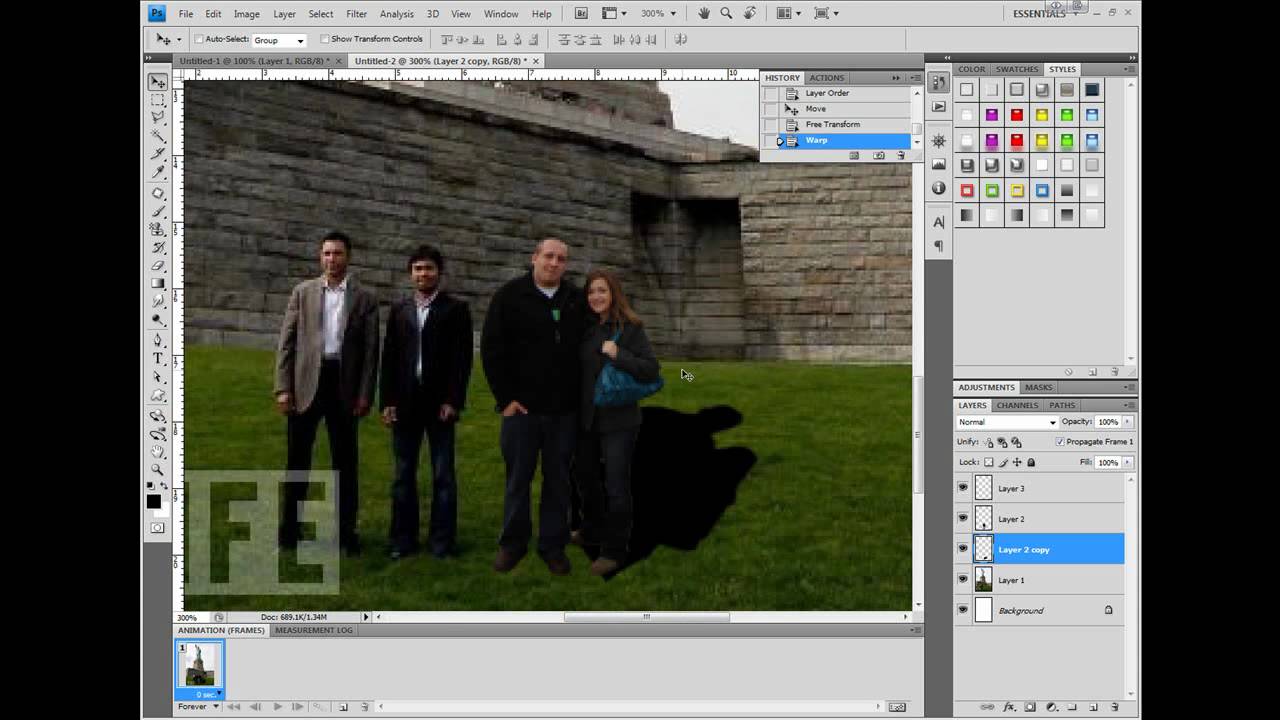Select the Path Selection tool
The image size is (1280, 720).
click(x=158, y=377)
